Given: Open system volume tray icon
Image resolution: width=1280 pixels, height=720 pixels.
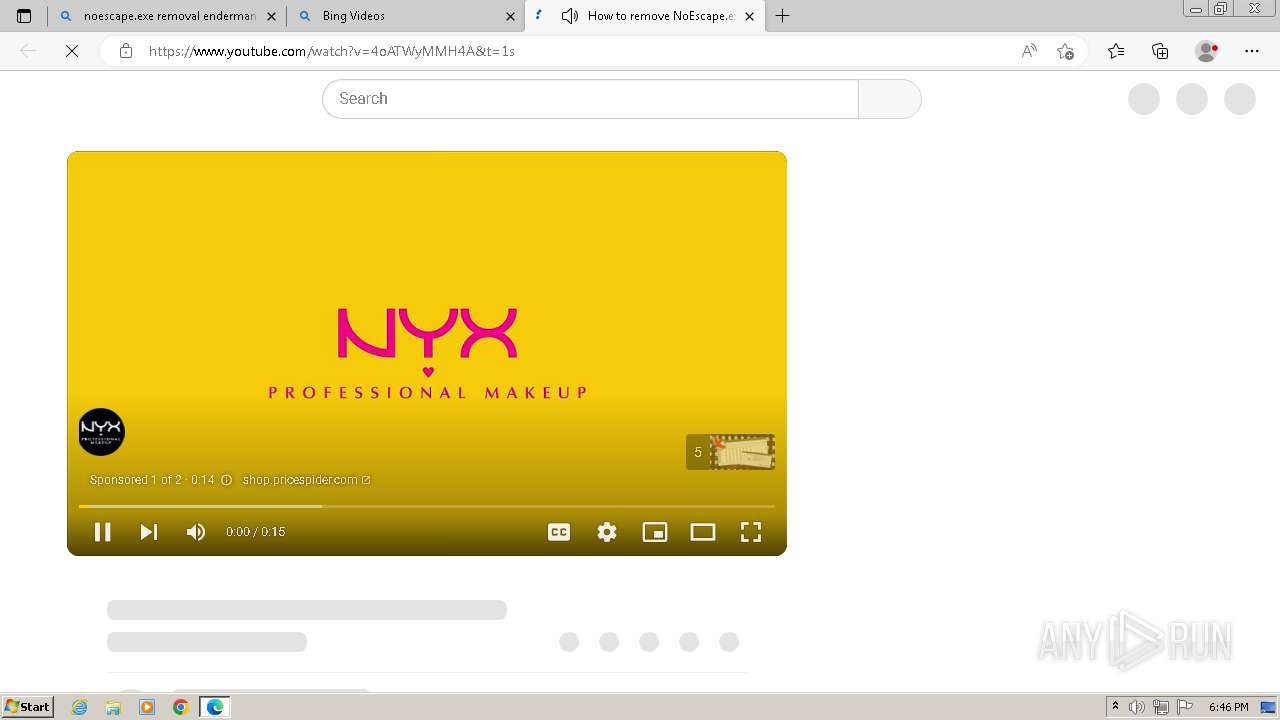Looking at the screenshot, I should [1137, 707].
